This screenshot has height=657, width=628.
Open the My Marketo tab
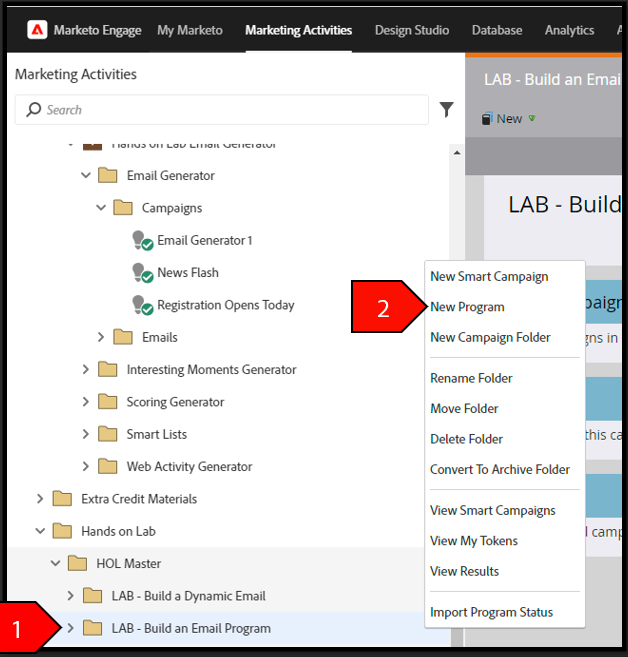click(190, 30)
